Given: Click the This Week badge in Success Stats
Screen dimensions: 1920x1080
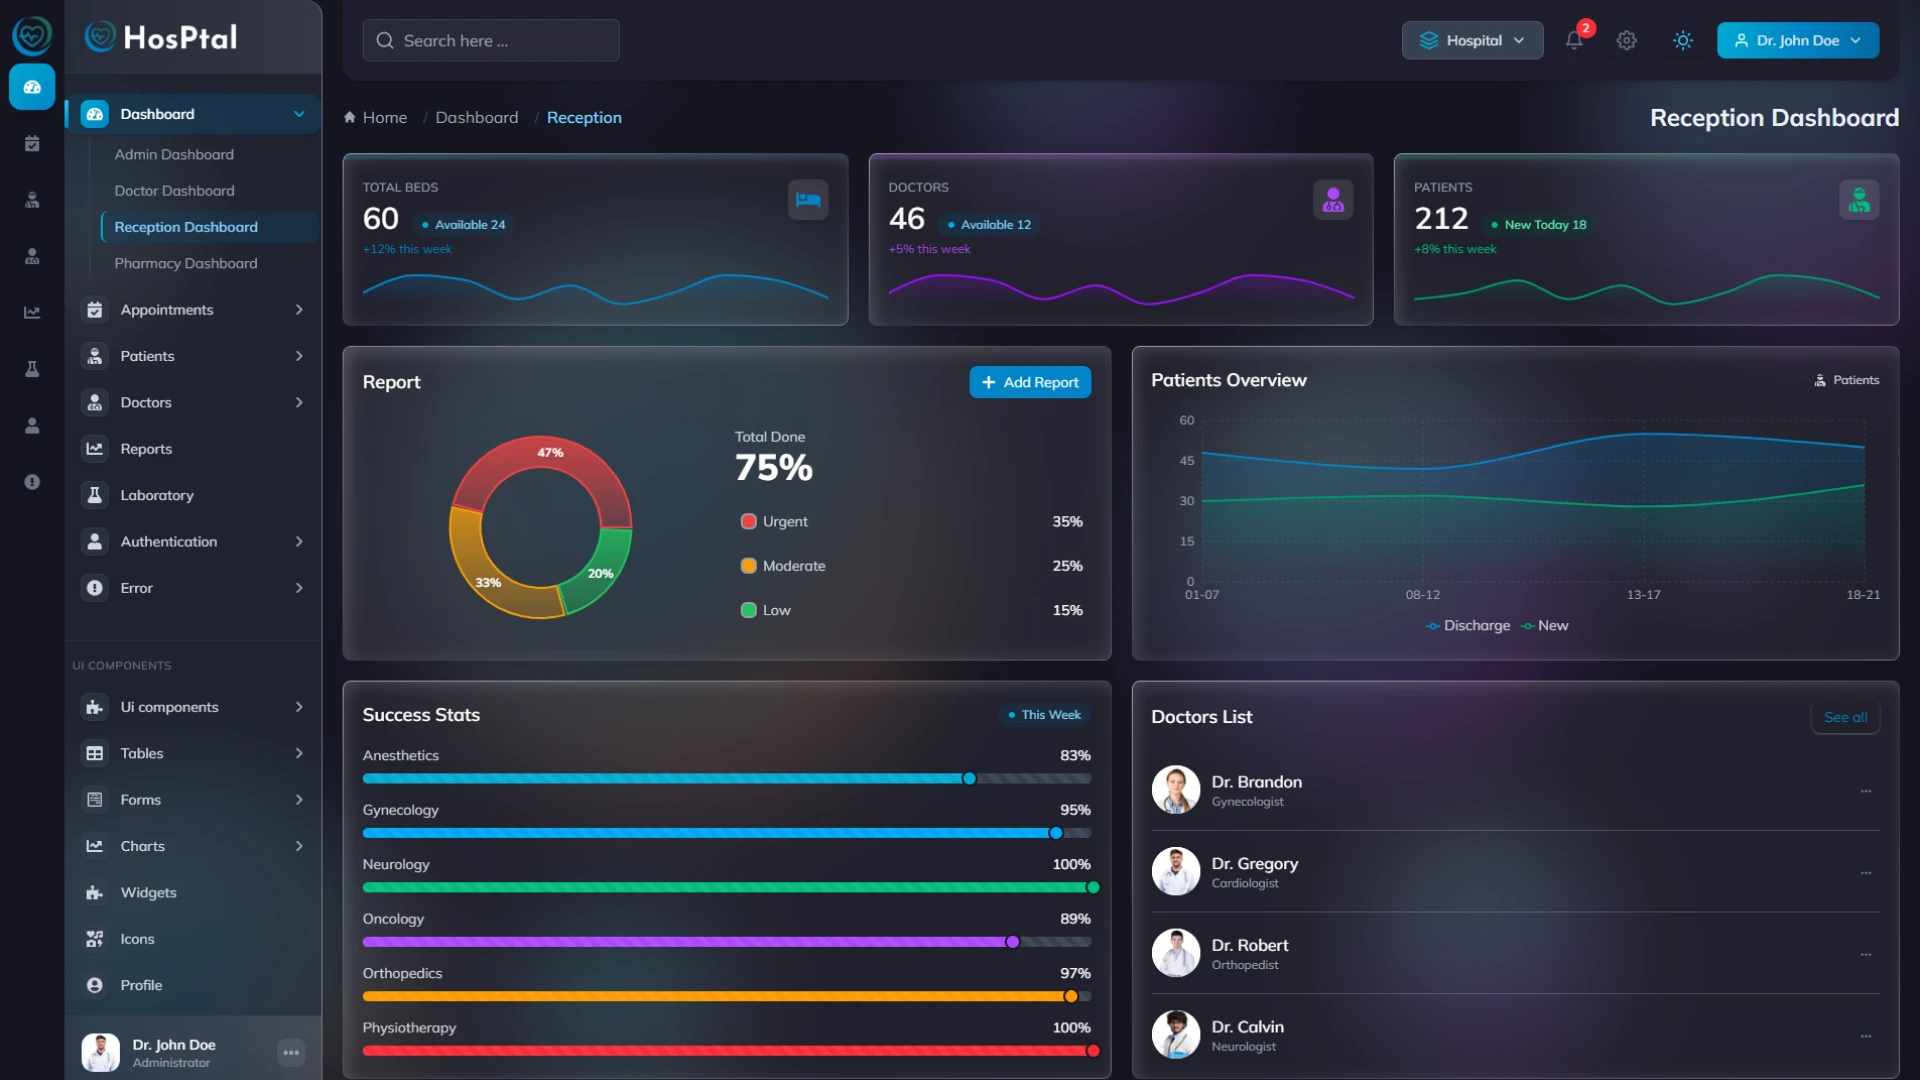Looking at the screenshot, I should [x=1044, y=715].
